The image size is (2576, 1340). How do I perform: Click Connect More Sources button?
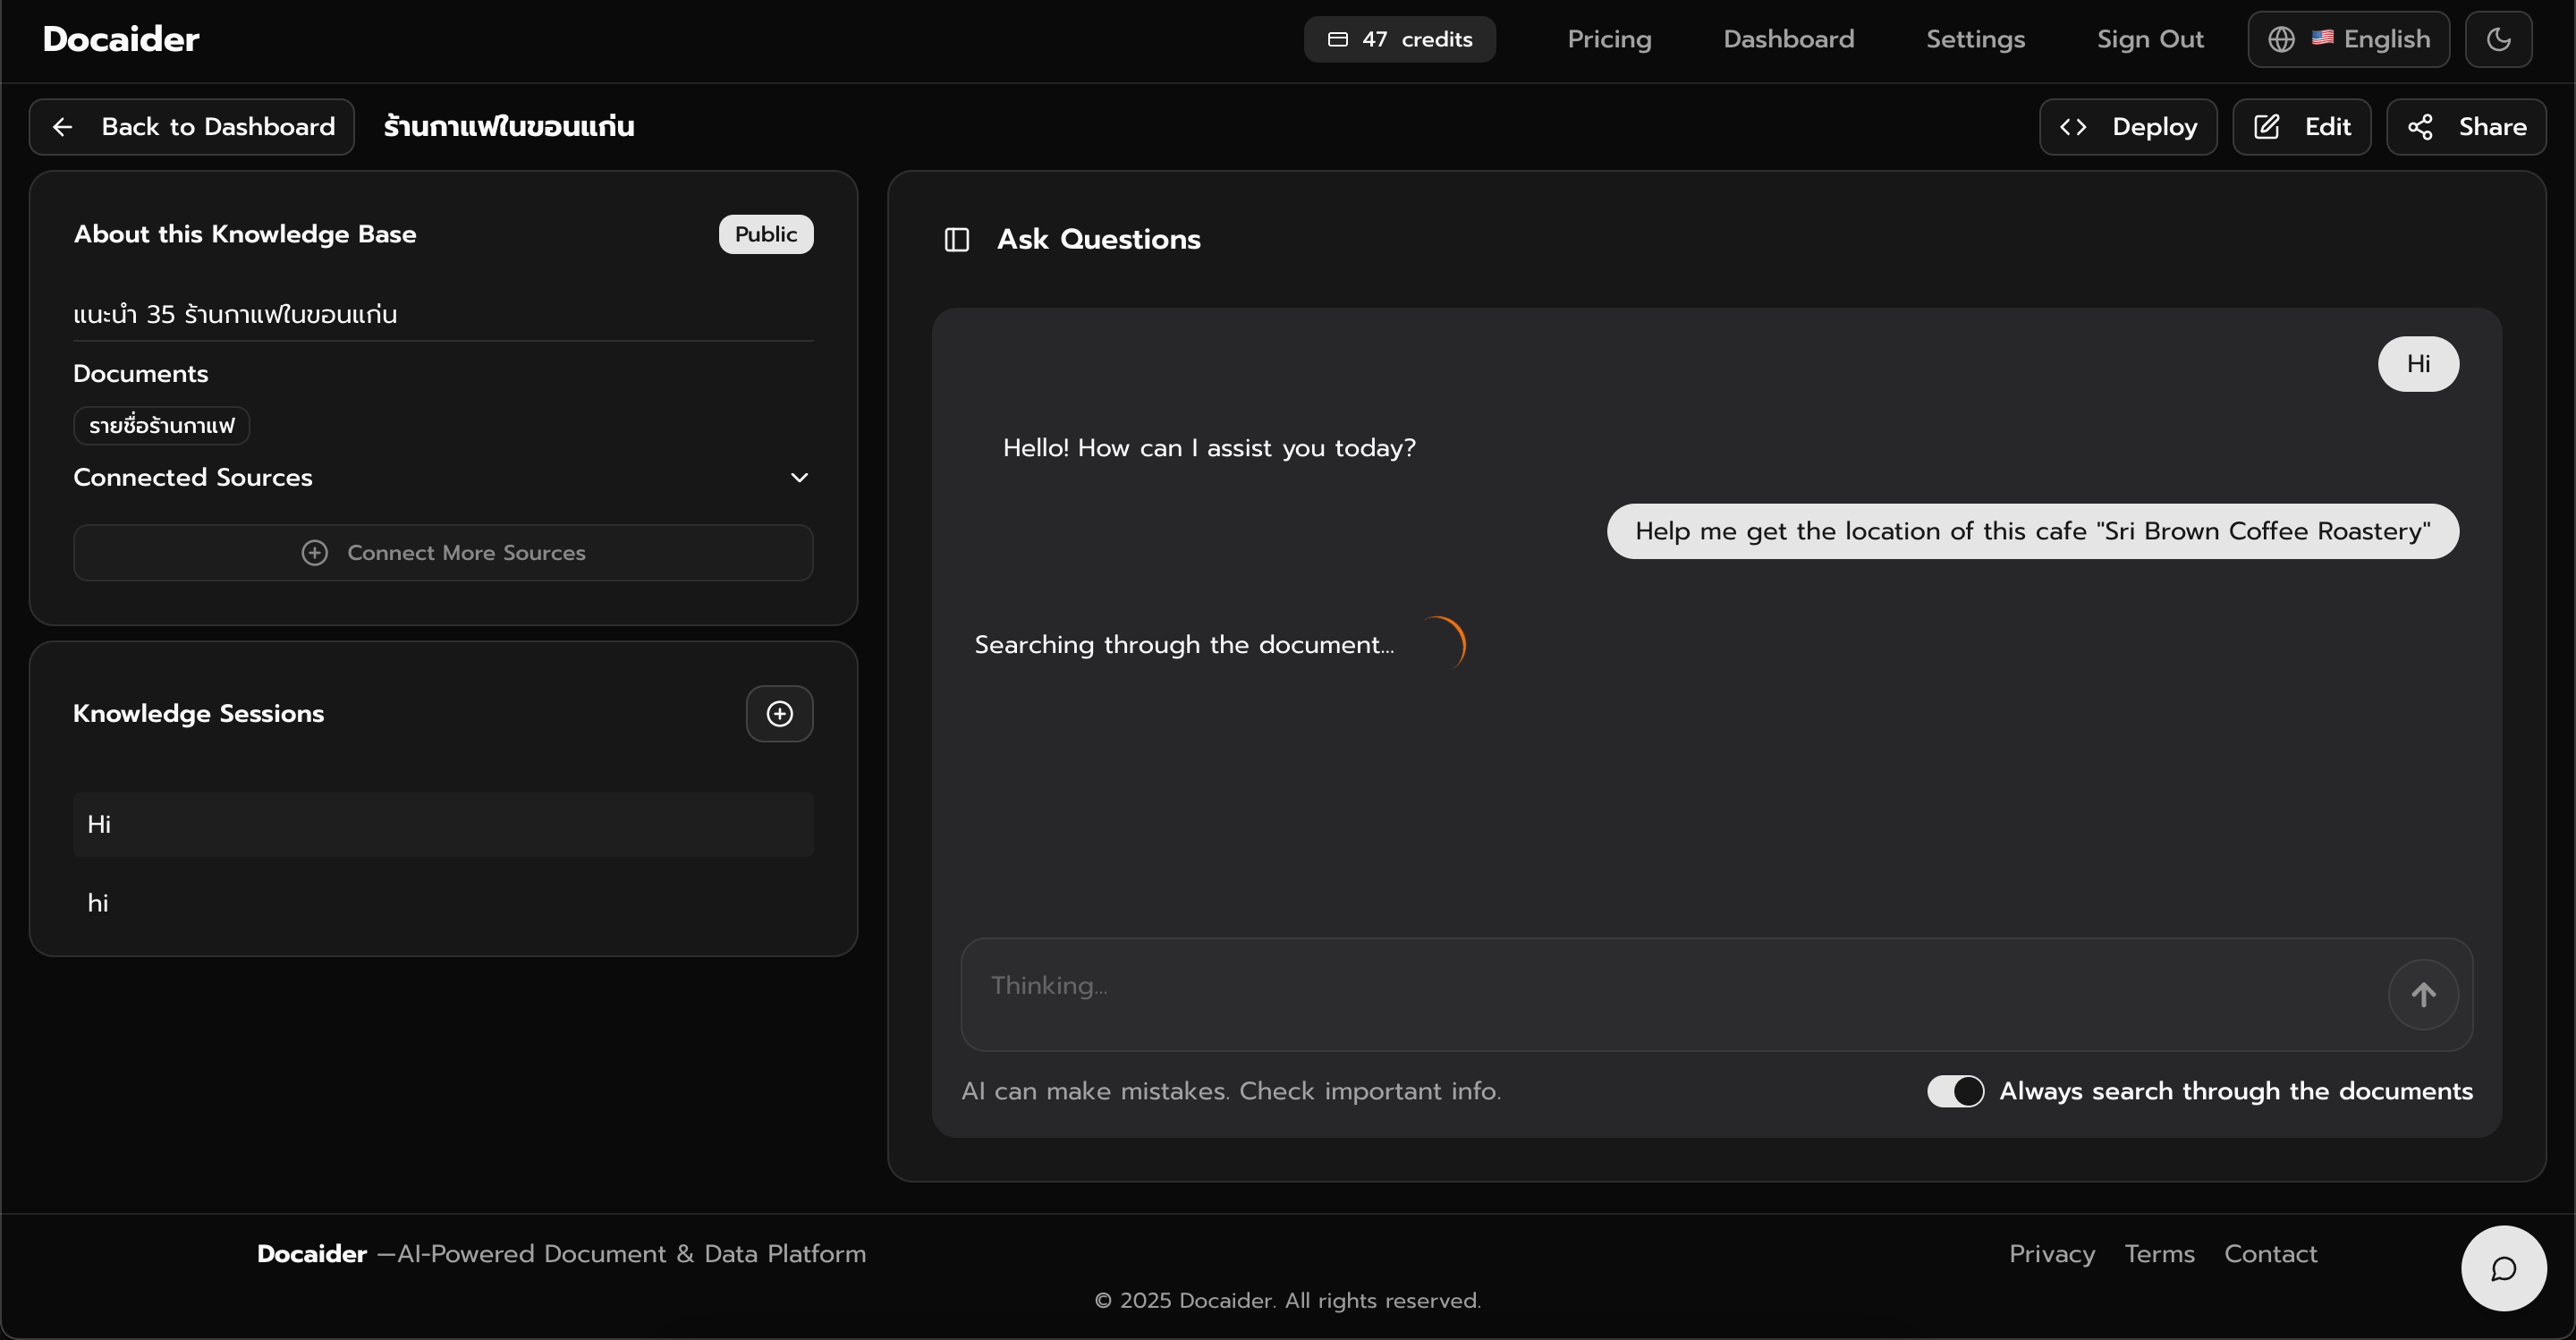click(x=443, y=553)
